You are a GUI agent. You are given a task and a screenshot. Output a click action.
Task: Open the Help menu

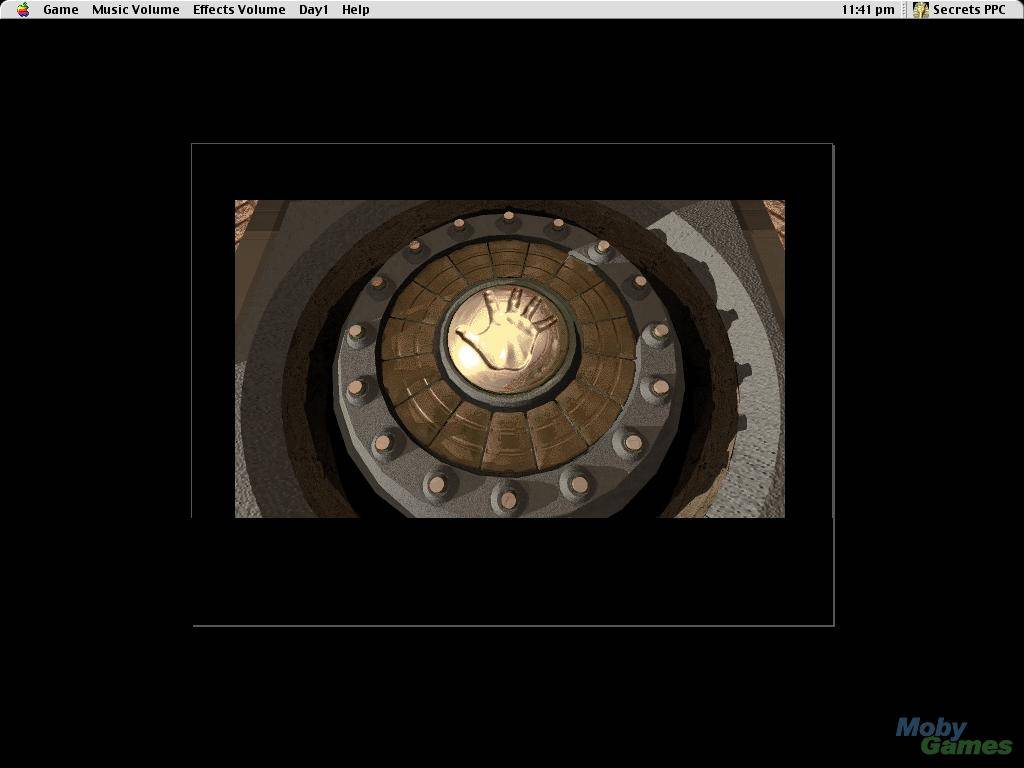click(x=356, y=10)
